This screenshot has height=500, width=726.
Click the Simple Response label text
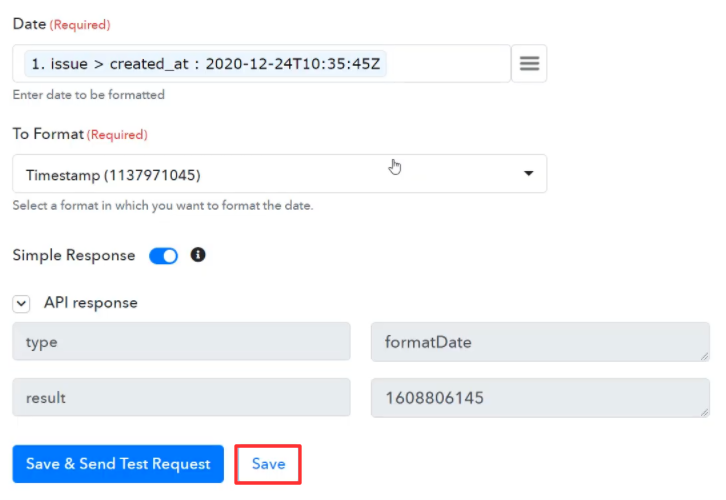tap(74, 256)
